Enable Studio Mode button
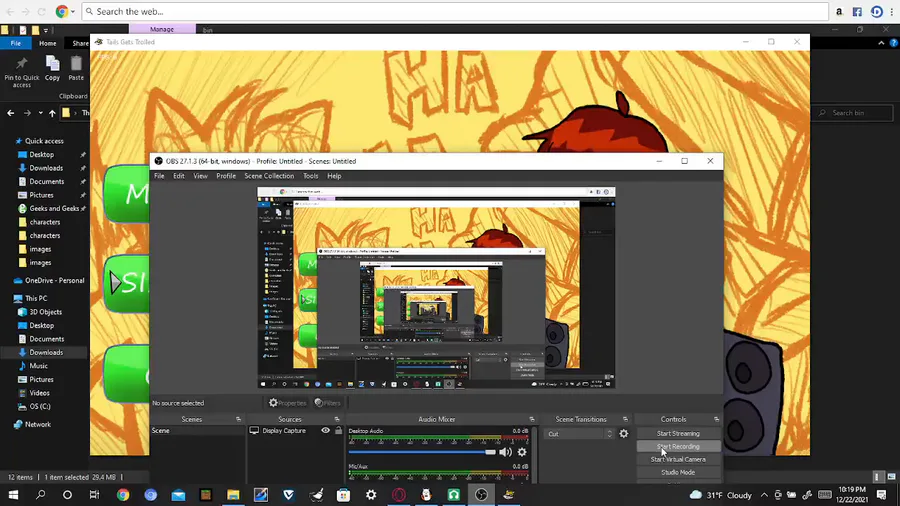900x506 pixels. [x=678, y=472]
